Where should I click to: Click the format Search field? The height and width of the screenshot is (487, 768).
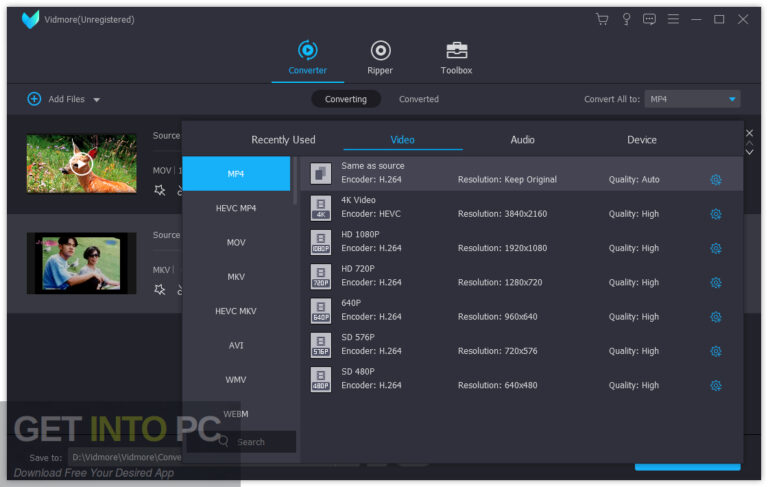(241, 442)
